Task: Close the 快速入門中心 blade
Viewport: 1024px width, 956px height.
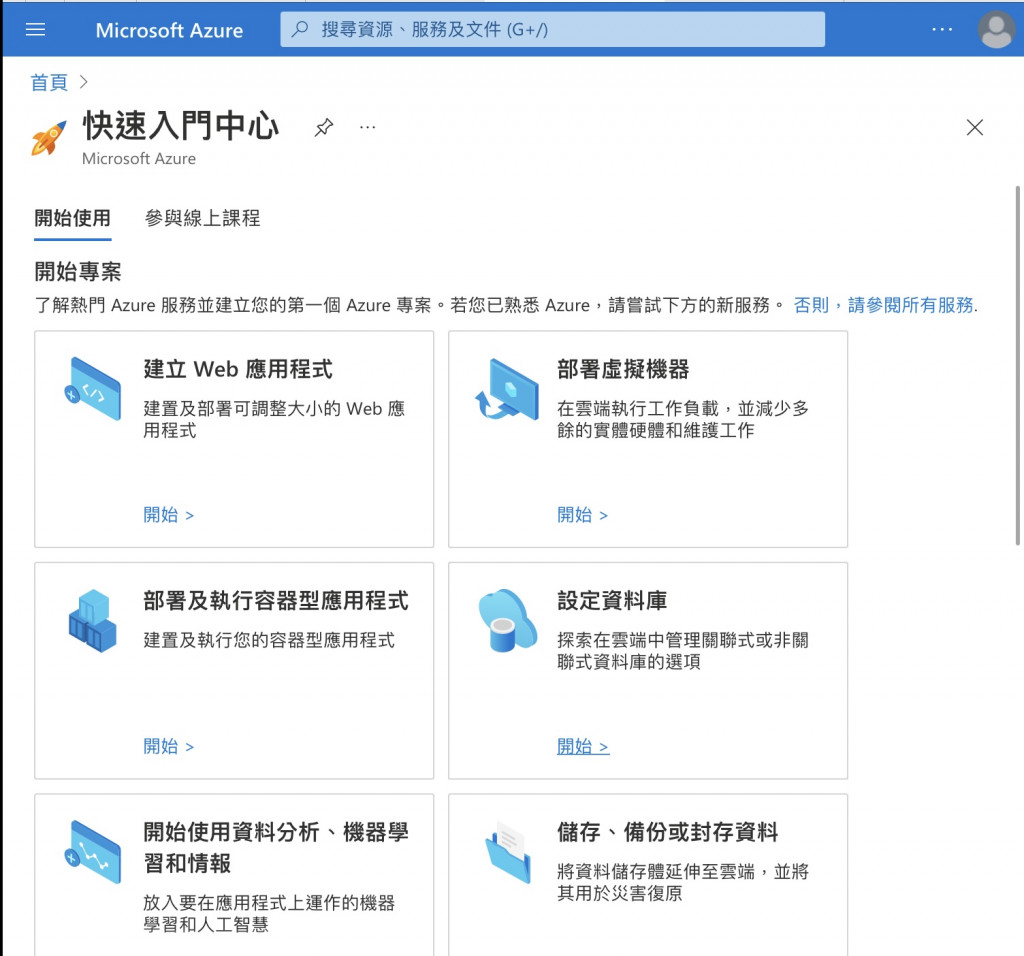Action: (x=974, y=127)
